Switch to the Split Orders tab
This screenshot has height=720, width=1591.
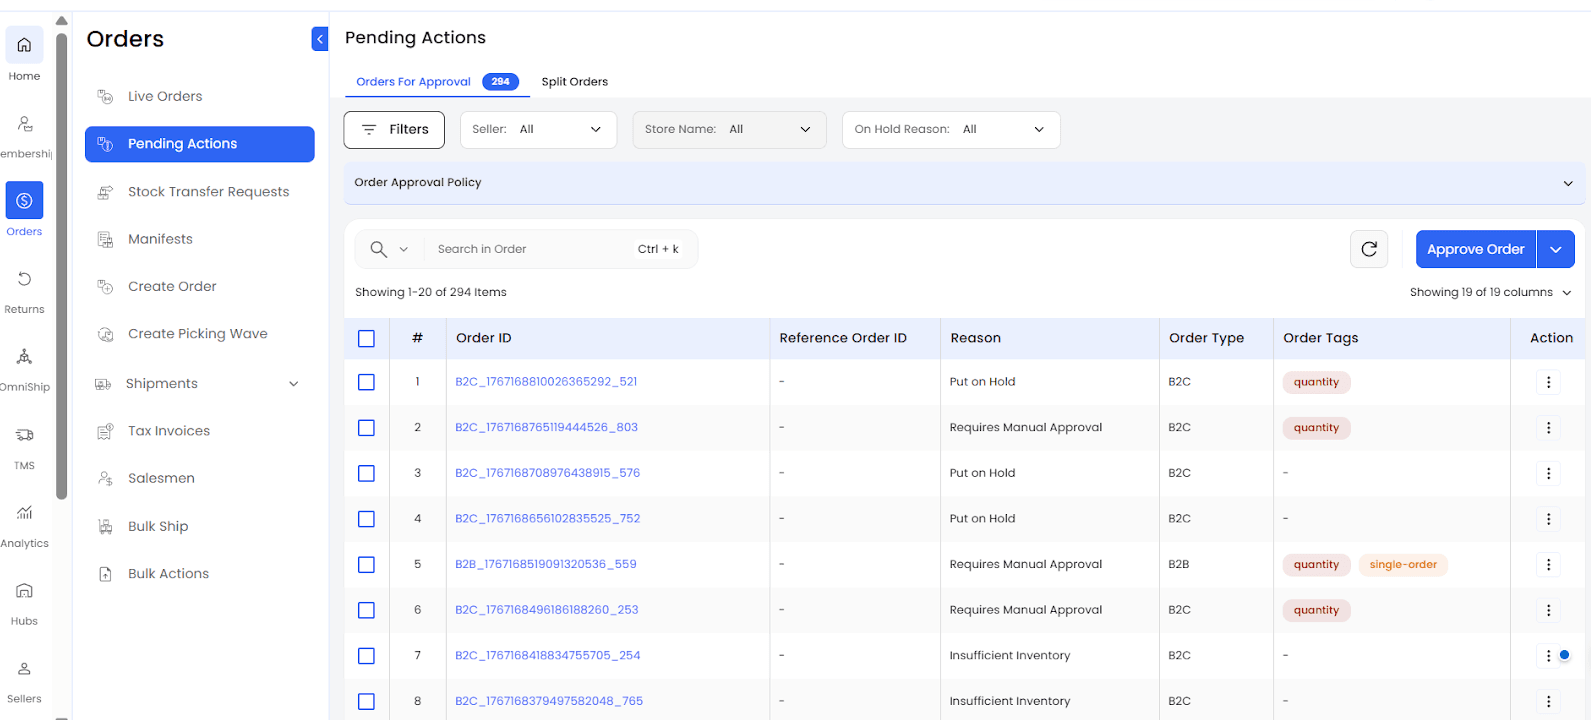pyautogui.click(x=574, y=82)
